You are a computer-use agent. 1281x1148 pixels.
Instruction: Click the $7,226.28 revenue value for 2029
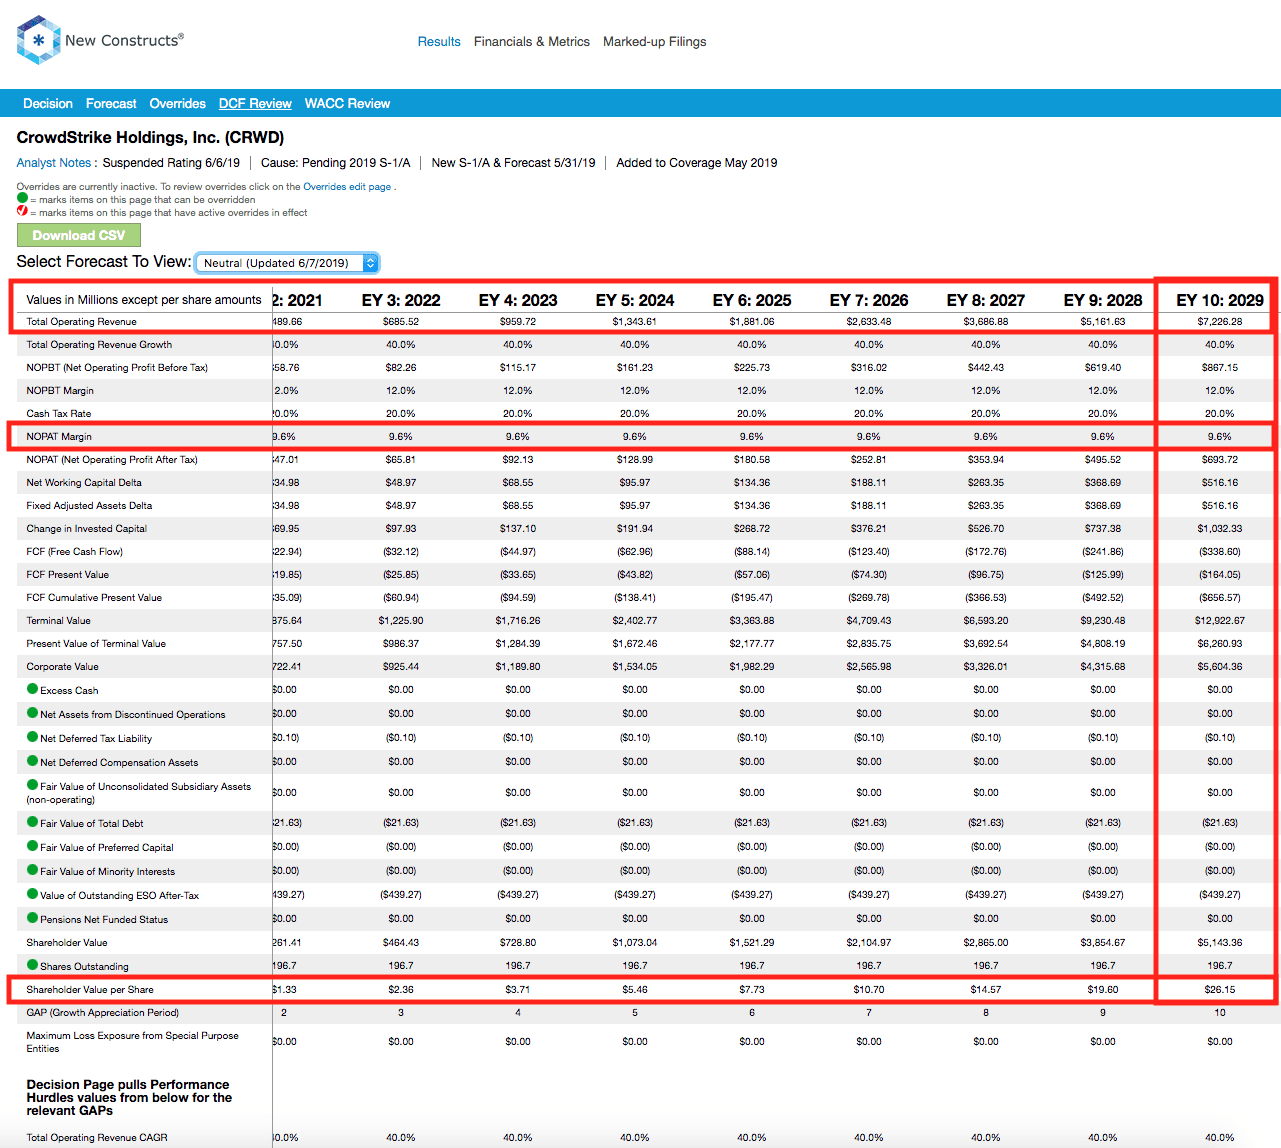click(x=1220, y=322)
